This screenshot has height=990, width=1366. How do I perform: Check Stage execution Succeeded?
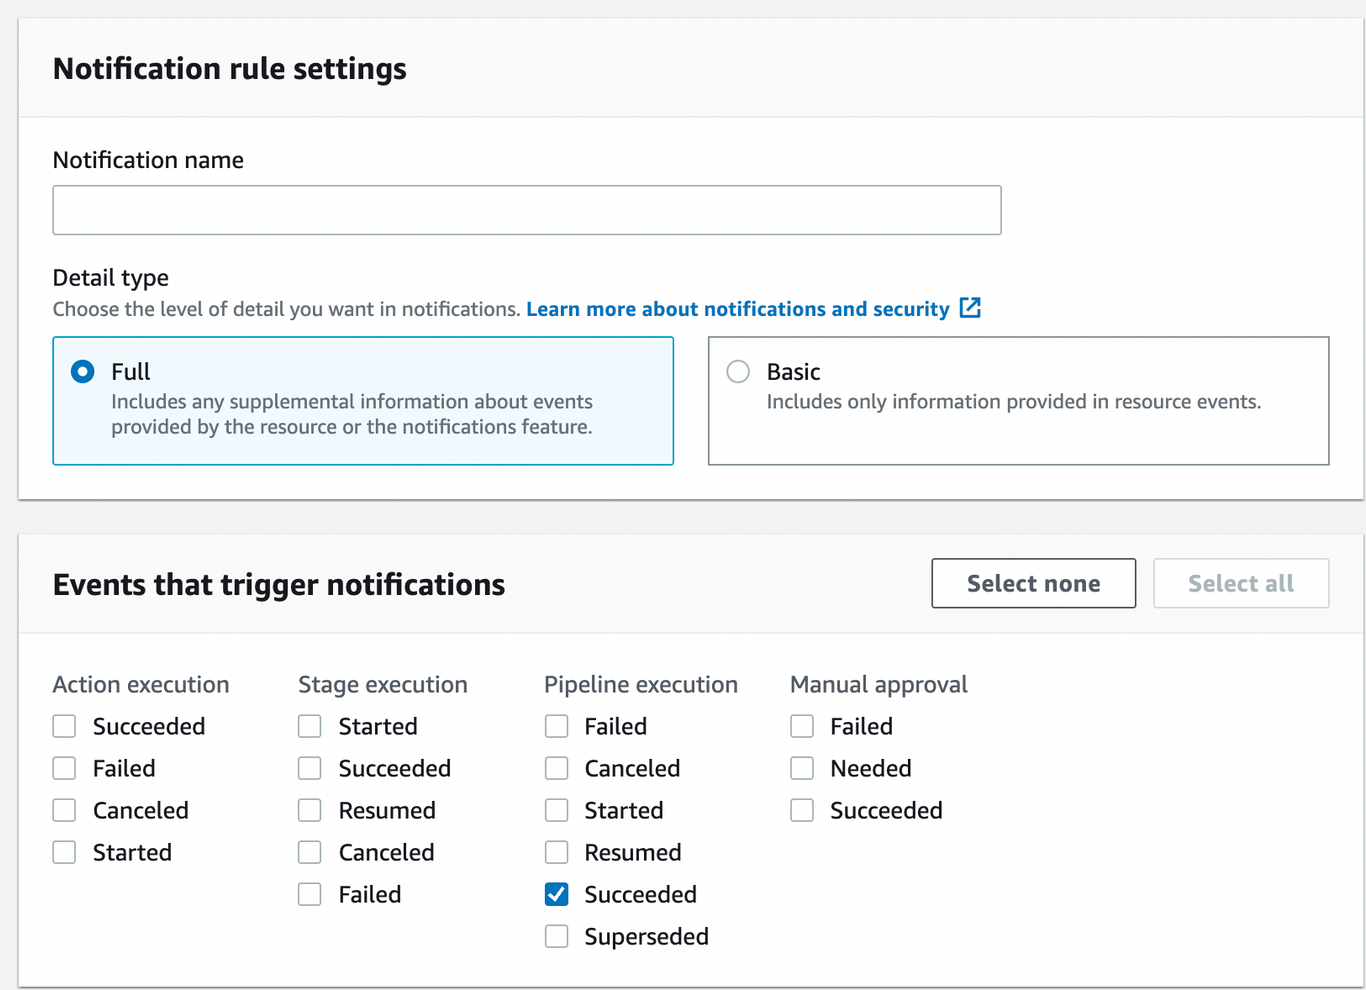309,768
